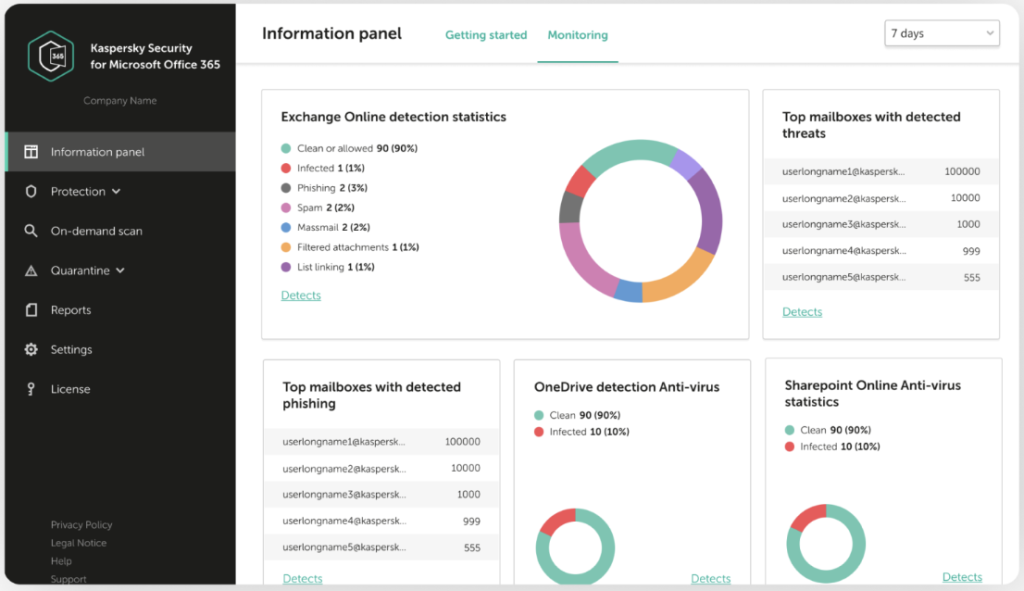Open Detects link under Exchange Online statistics
1024x591 pixels.
[300, 295]
